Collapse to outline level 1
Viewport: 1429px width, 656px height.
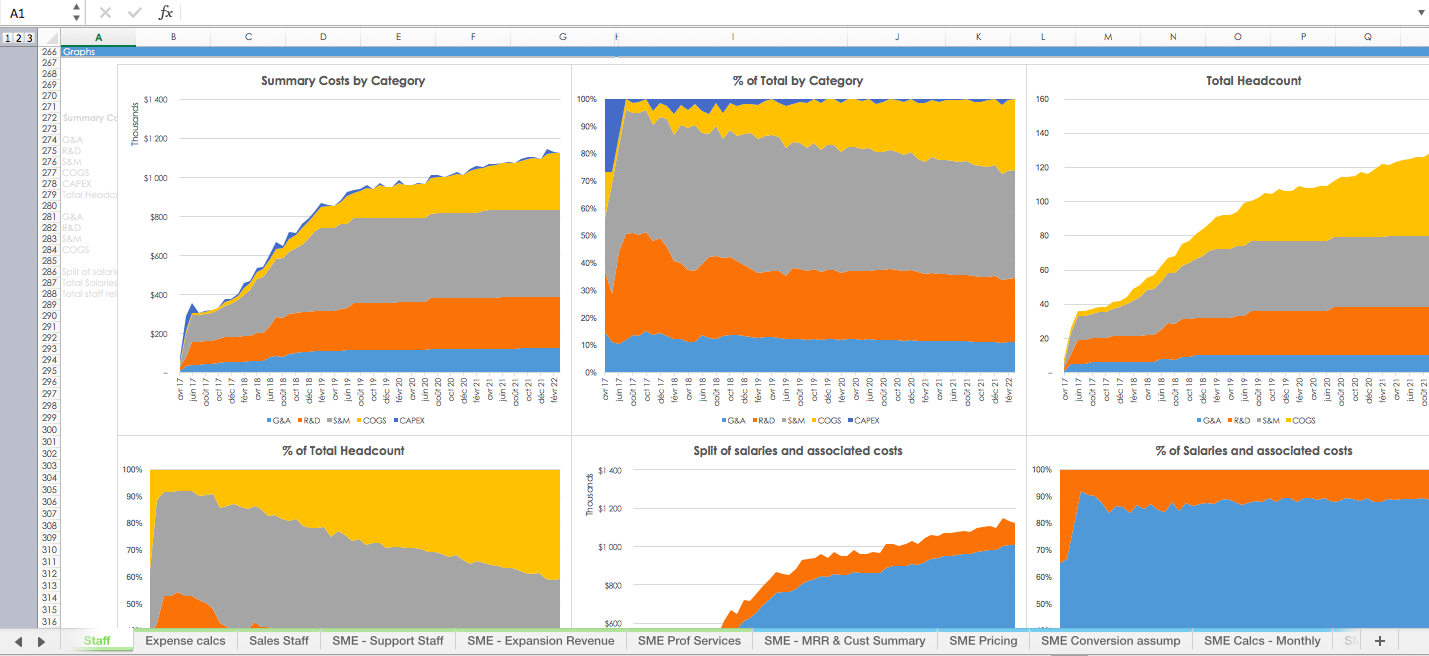click(7, 38)
